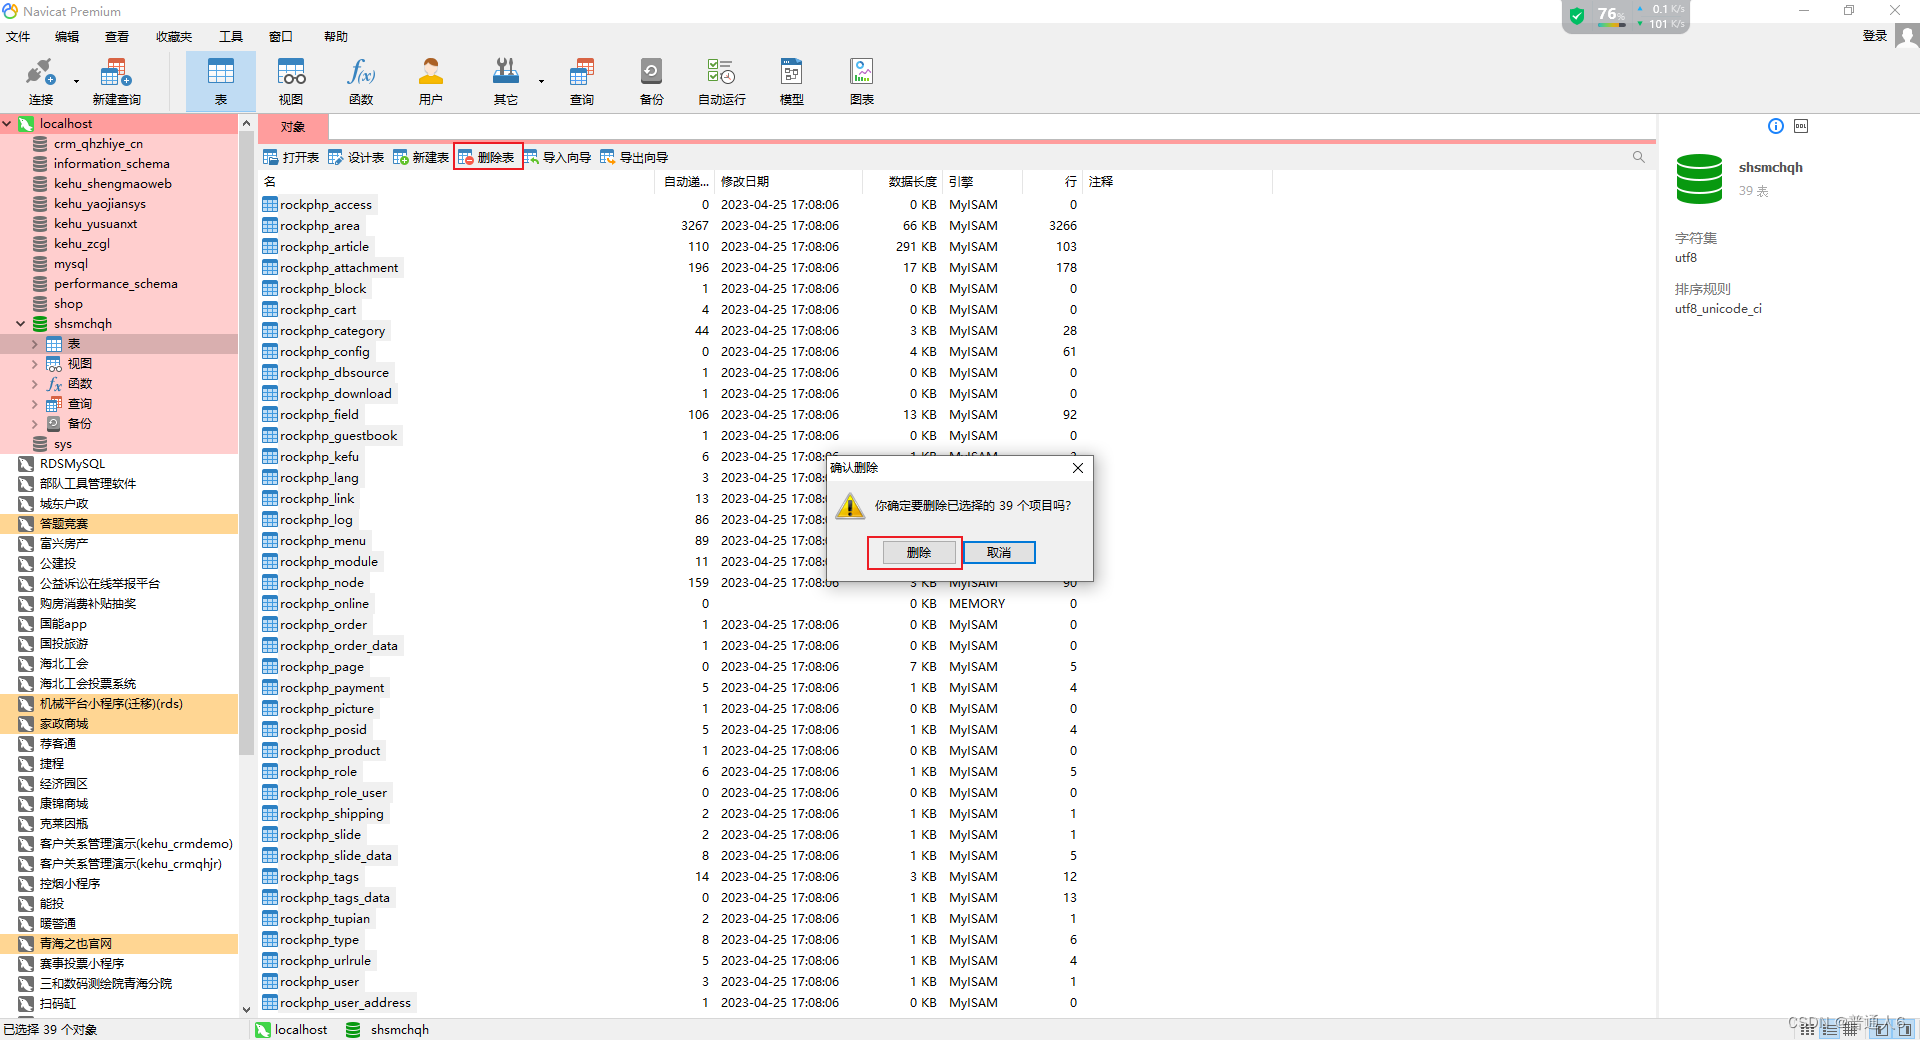Click 新建表 (New Table) in the object toolbar
The height and width of the screenshot is (1040, 1920).
click(421, 157)
